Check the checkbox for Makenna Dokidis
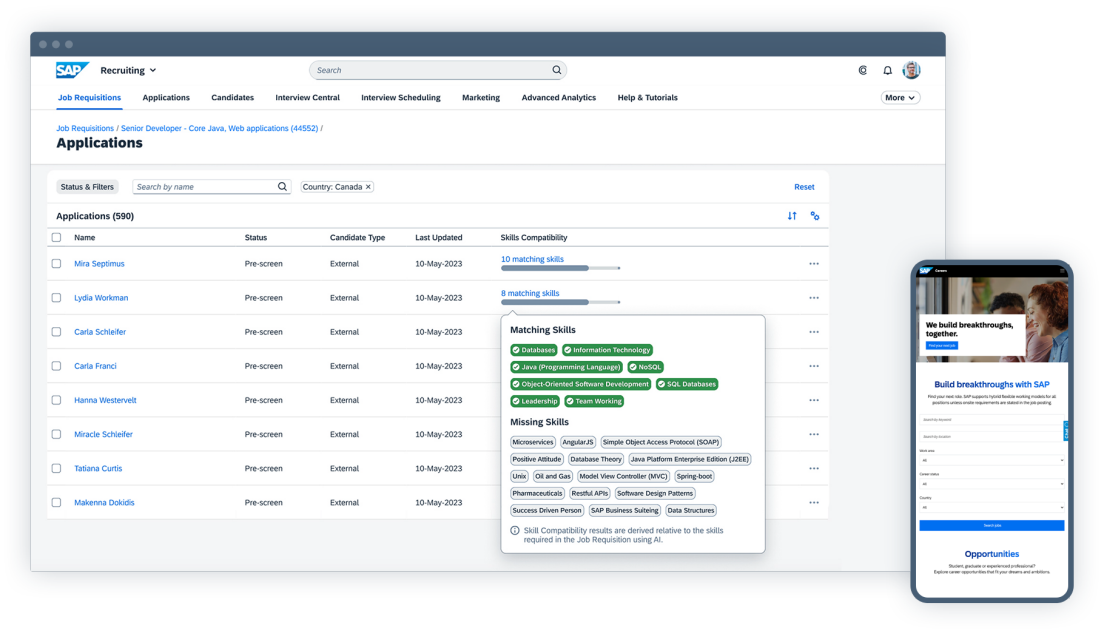 (x=56, y=502)
